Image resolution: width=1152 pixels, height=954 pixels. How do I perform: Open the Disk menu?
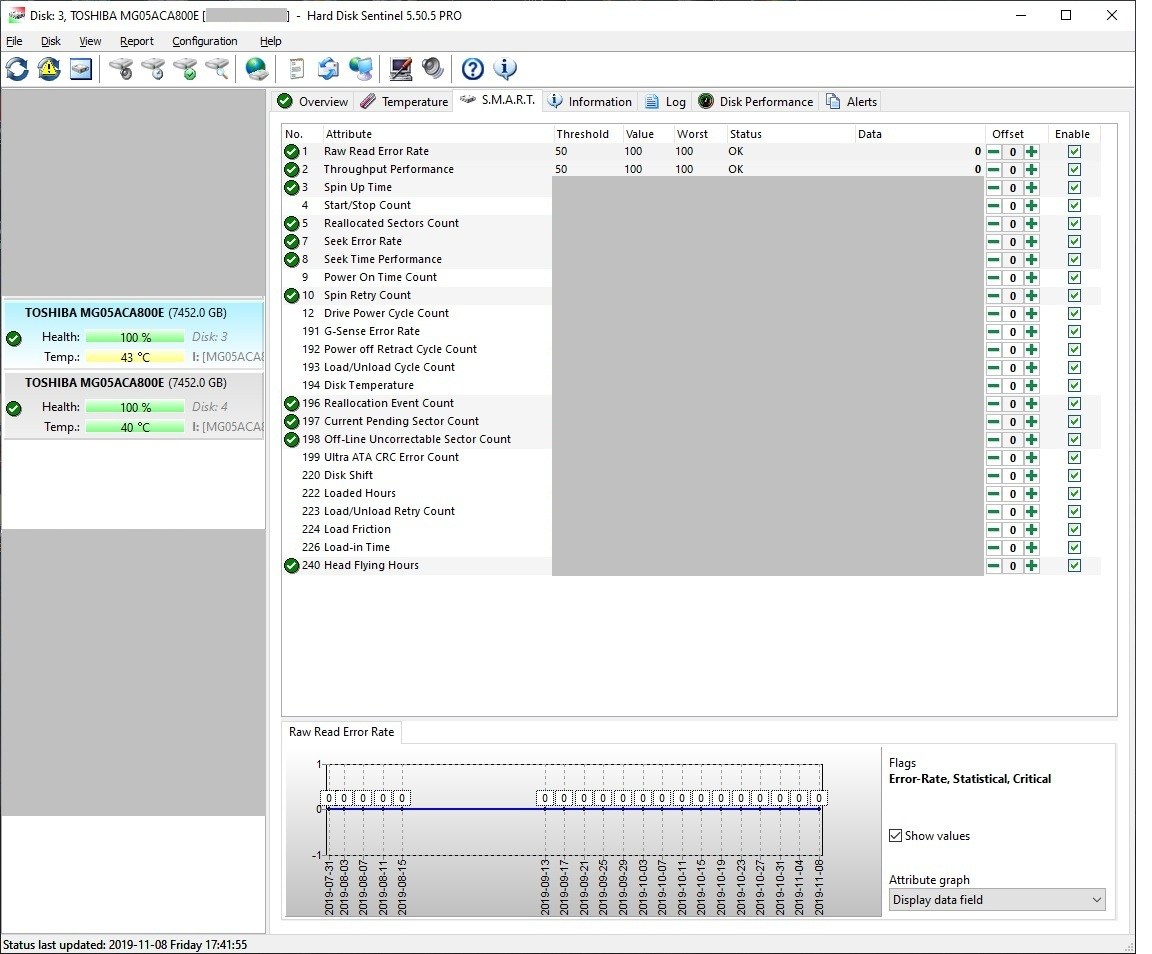click(51, 41)
